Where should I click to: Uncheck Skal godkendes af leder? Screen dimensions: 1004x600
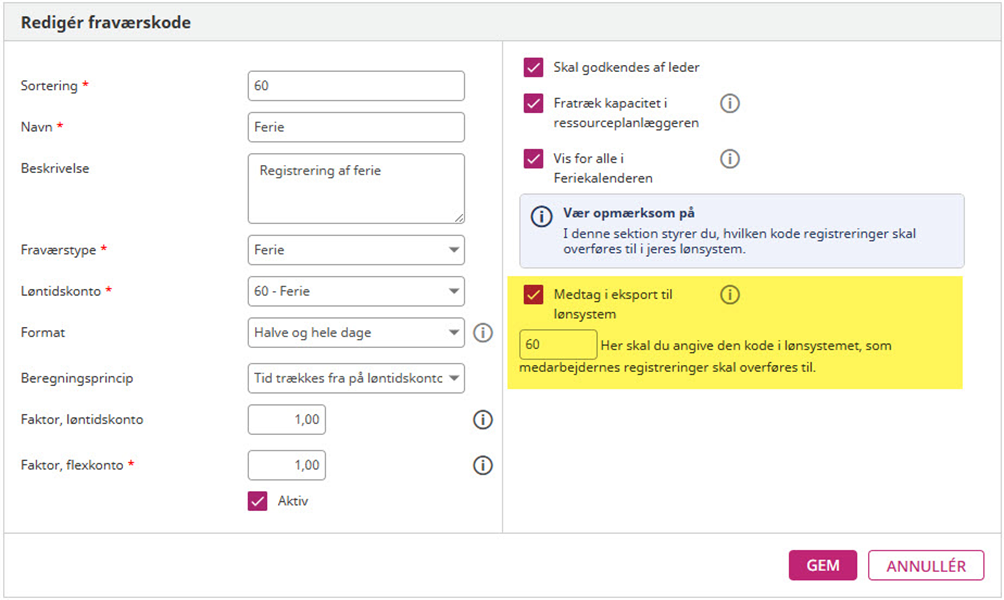[533, 68]
